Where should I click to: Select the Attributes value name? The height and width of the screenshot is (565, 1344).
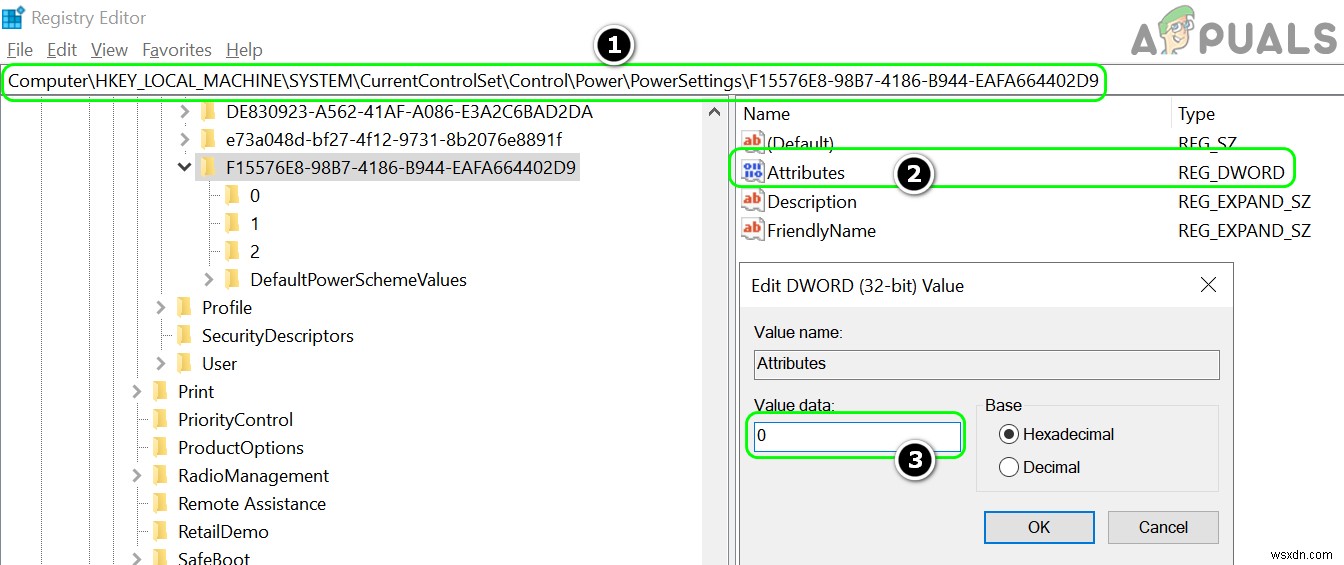pos(806,172)
